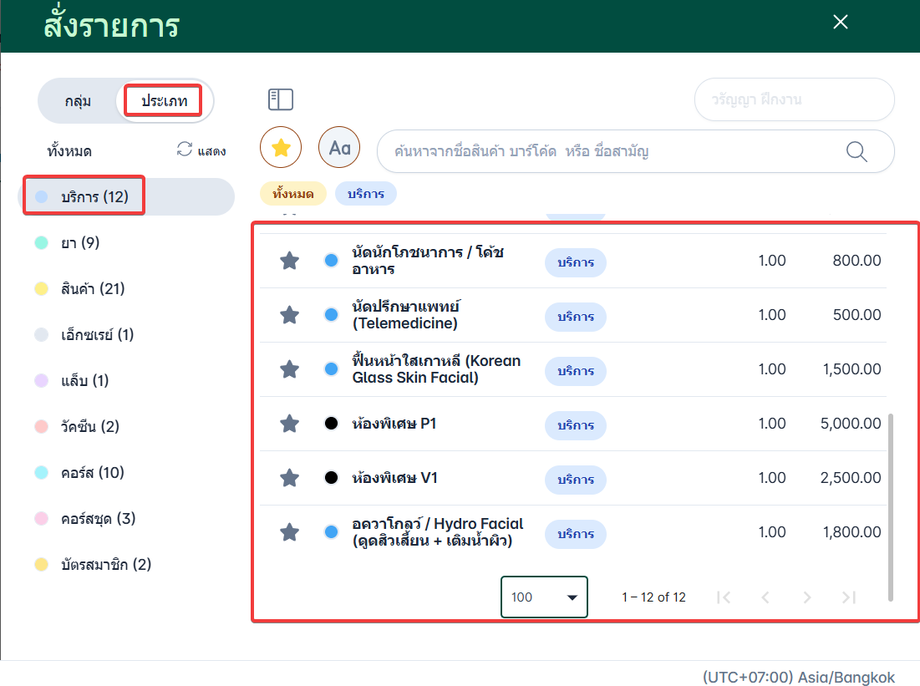The height and width of the screenshot is (686, 920).
Task: Click price 5,000.00 in the list
Action: click(x=851, y=424)
